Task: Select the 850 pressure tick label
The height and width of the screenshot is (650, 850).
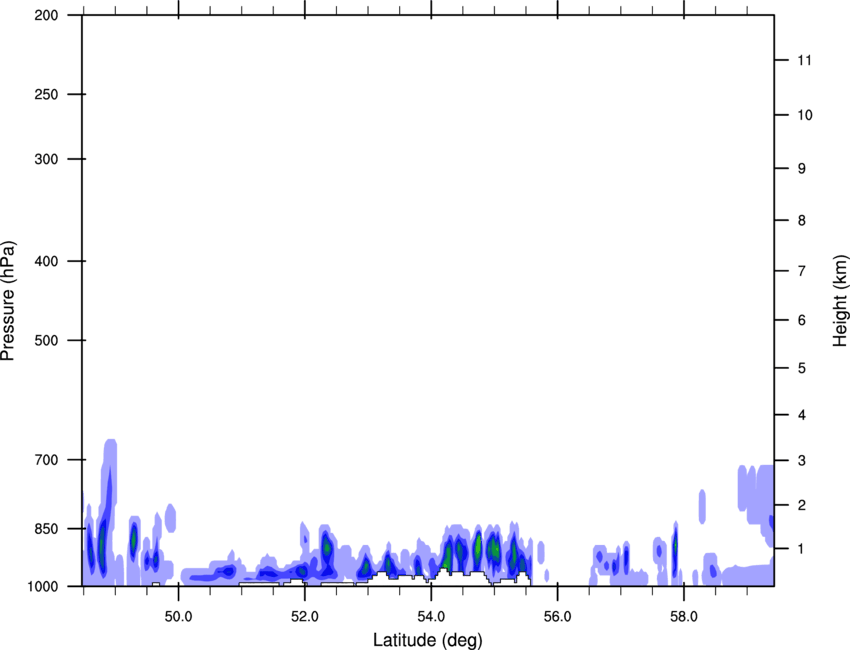Action: [46, 529]
